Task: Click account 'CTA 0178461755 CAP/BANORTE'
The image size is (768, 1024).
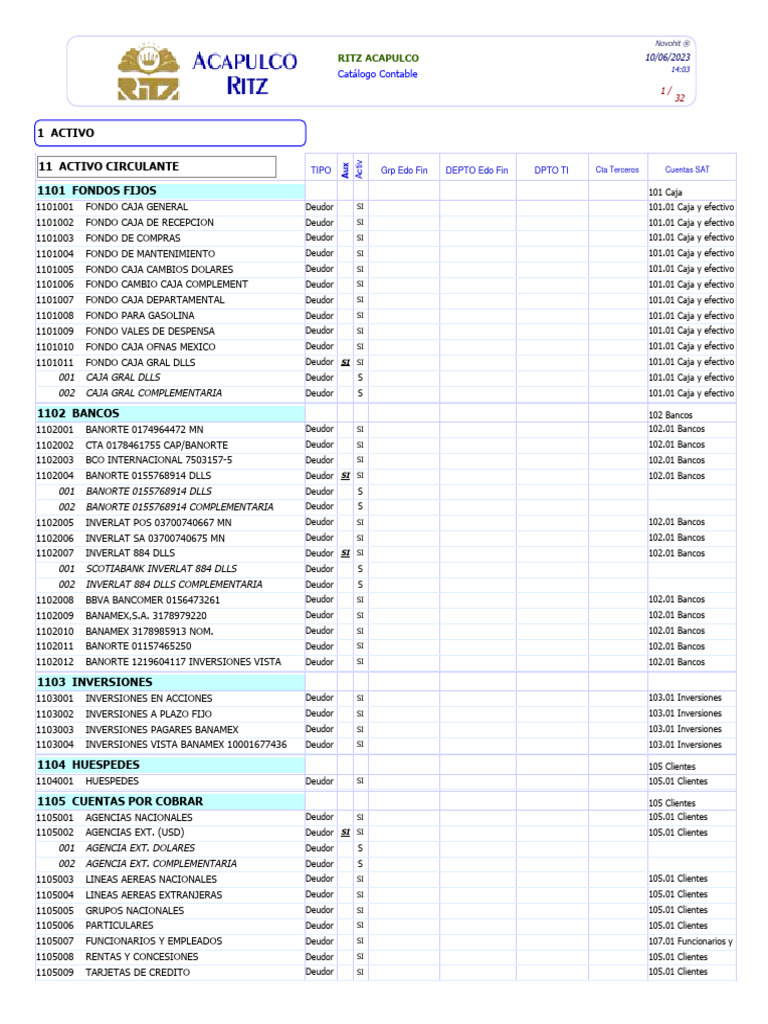Action: point(157,445)
